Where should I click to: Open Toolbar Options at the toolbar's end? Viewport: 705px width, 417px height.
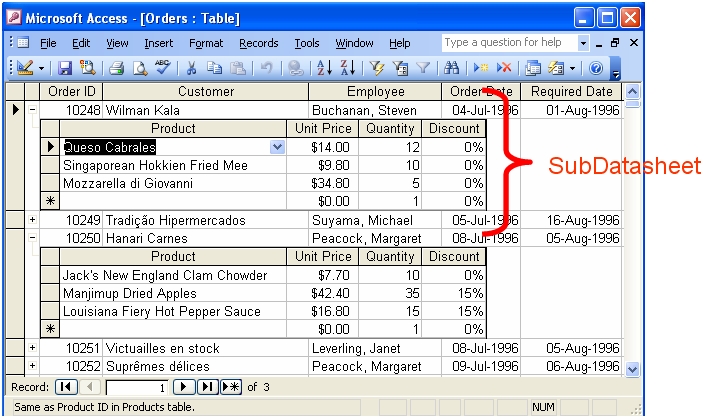tap(616, 69)
